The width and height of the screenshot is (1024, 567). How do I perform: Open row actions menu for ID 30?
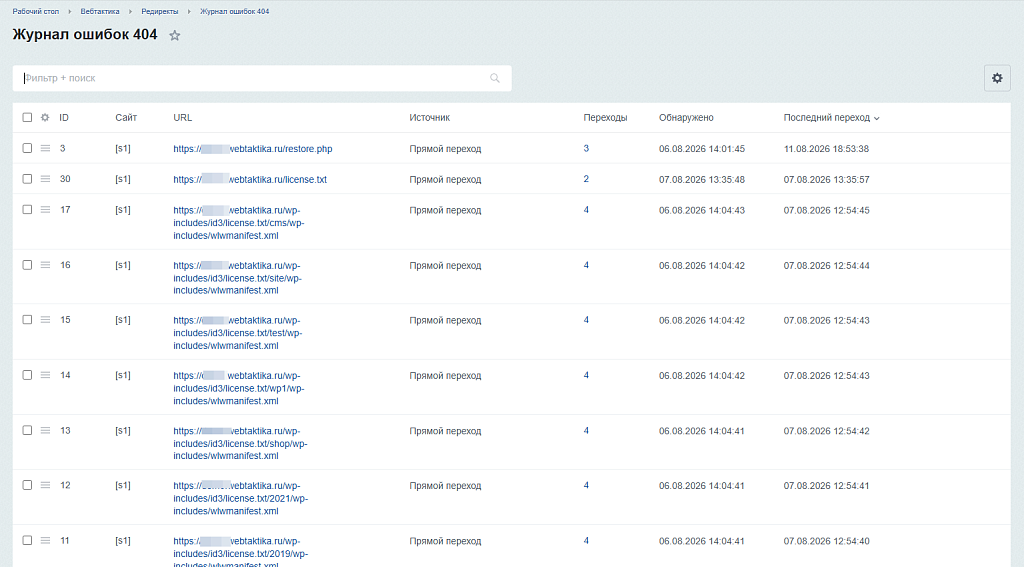click(x=45, y=179)
